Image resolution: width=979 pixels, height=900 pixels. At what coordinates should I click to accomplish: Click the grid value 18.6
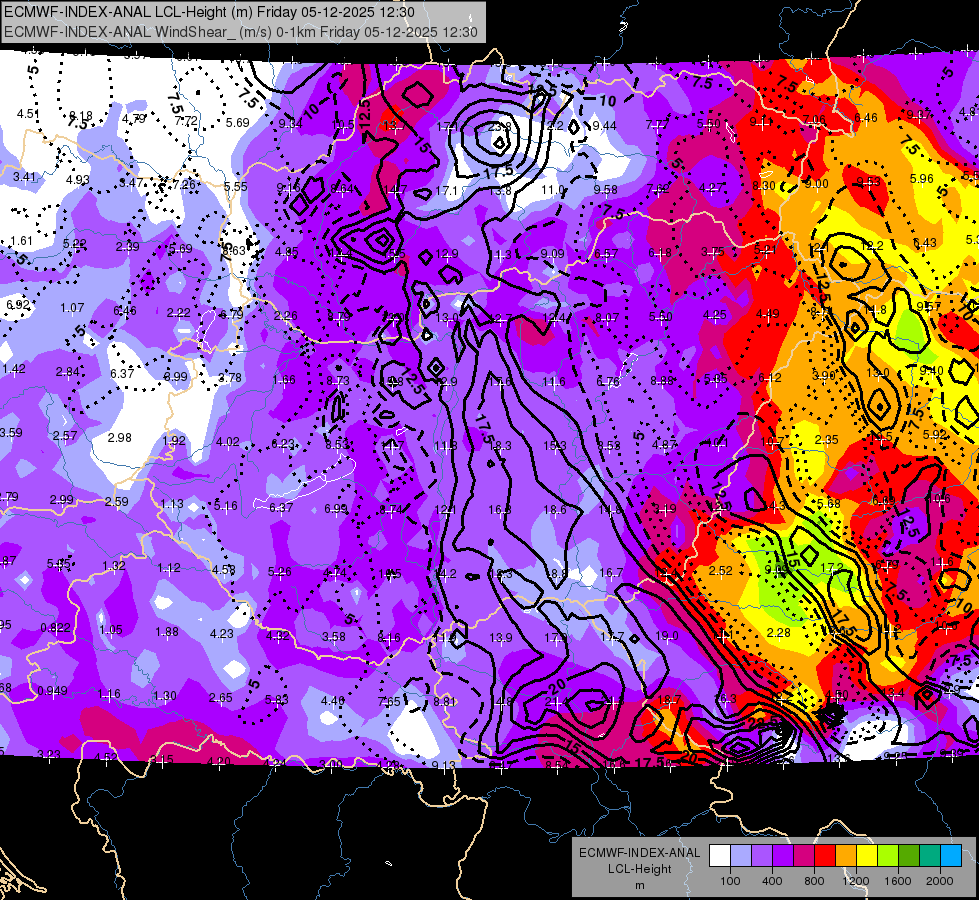pos(554,510)
